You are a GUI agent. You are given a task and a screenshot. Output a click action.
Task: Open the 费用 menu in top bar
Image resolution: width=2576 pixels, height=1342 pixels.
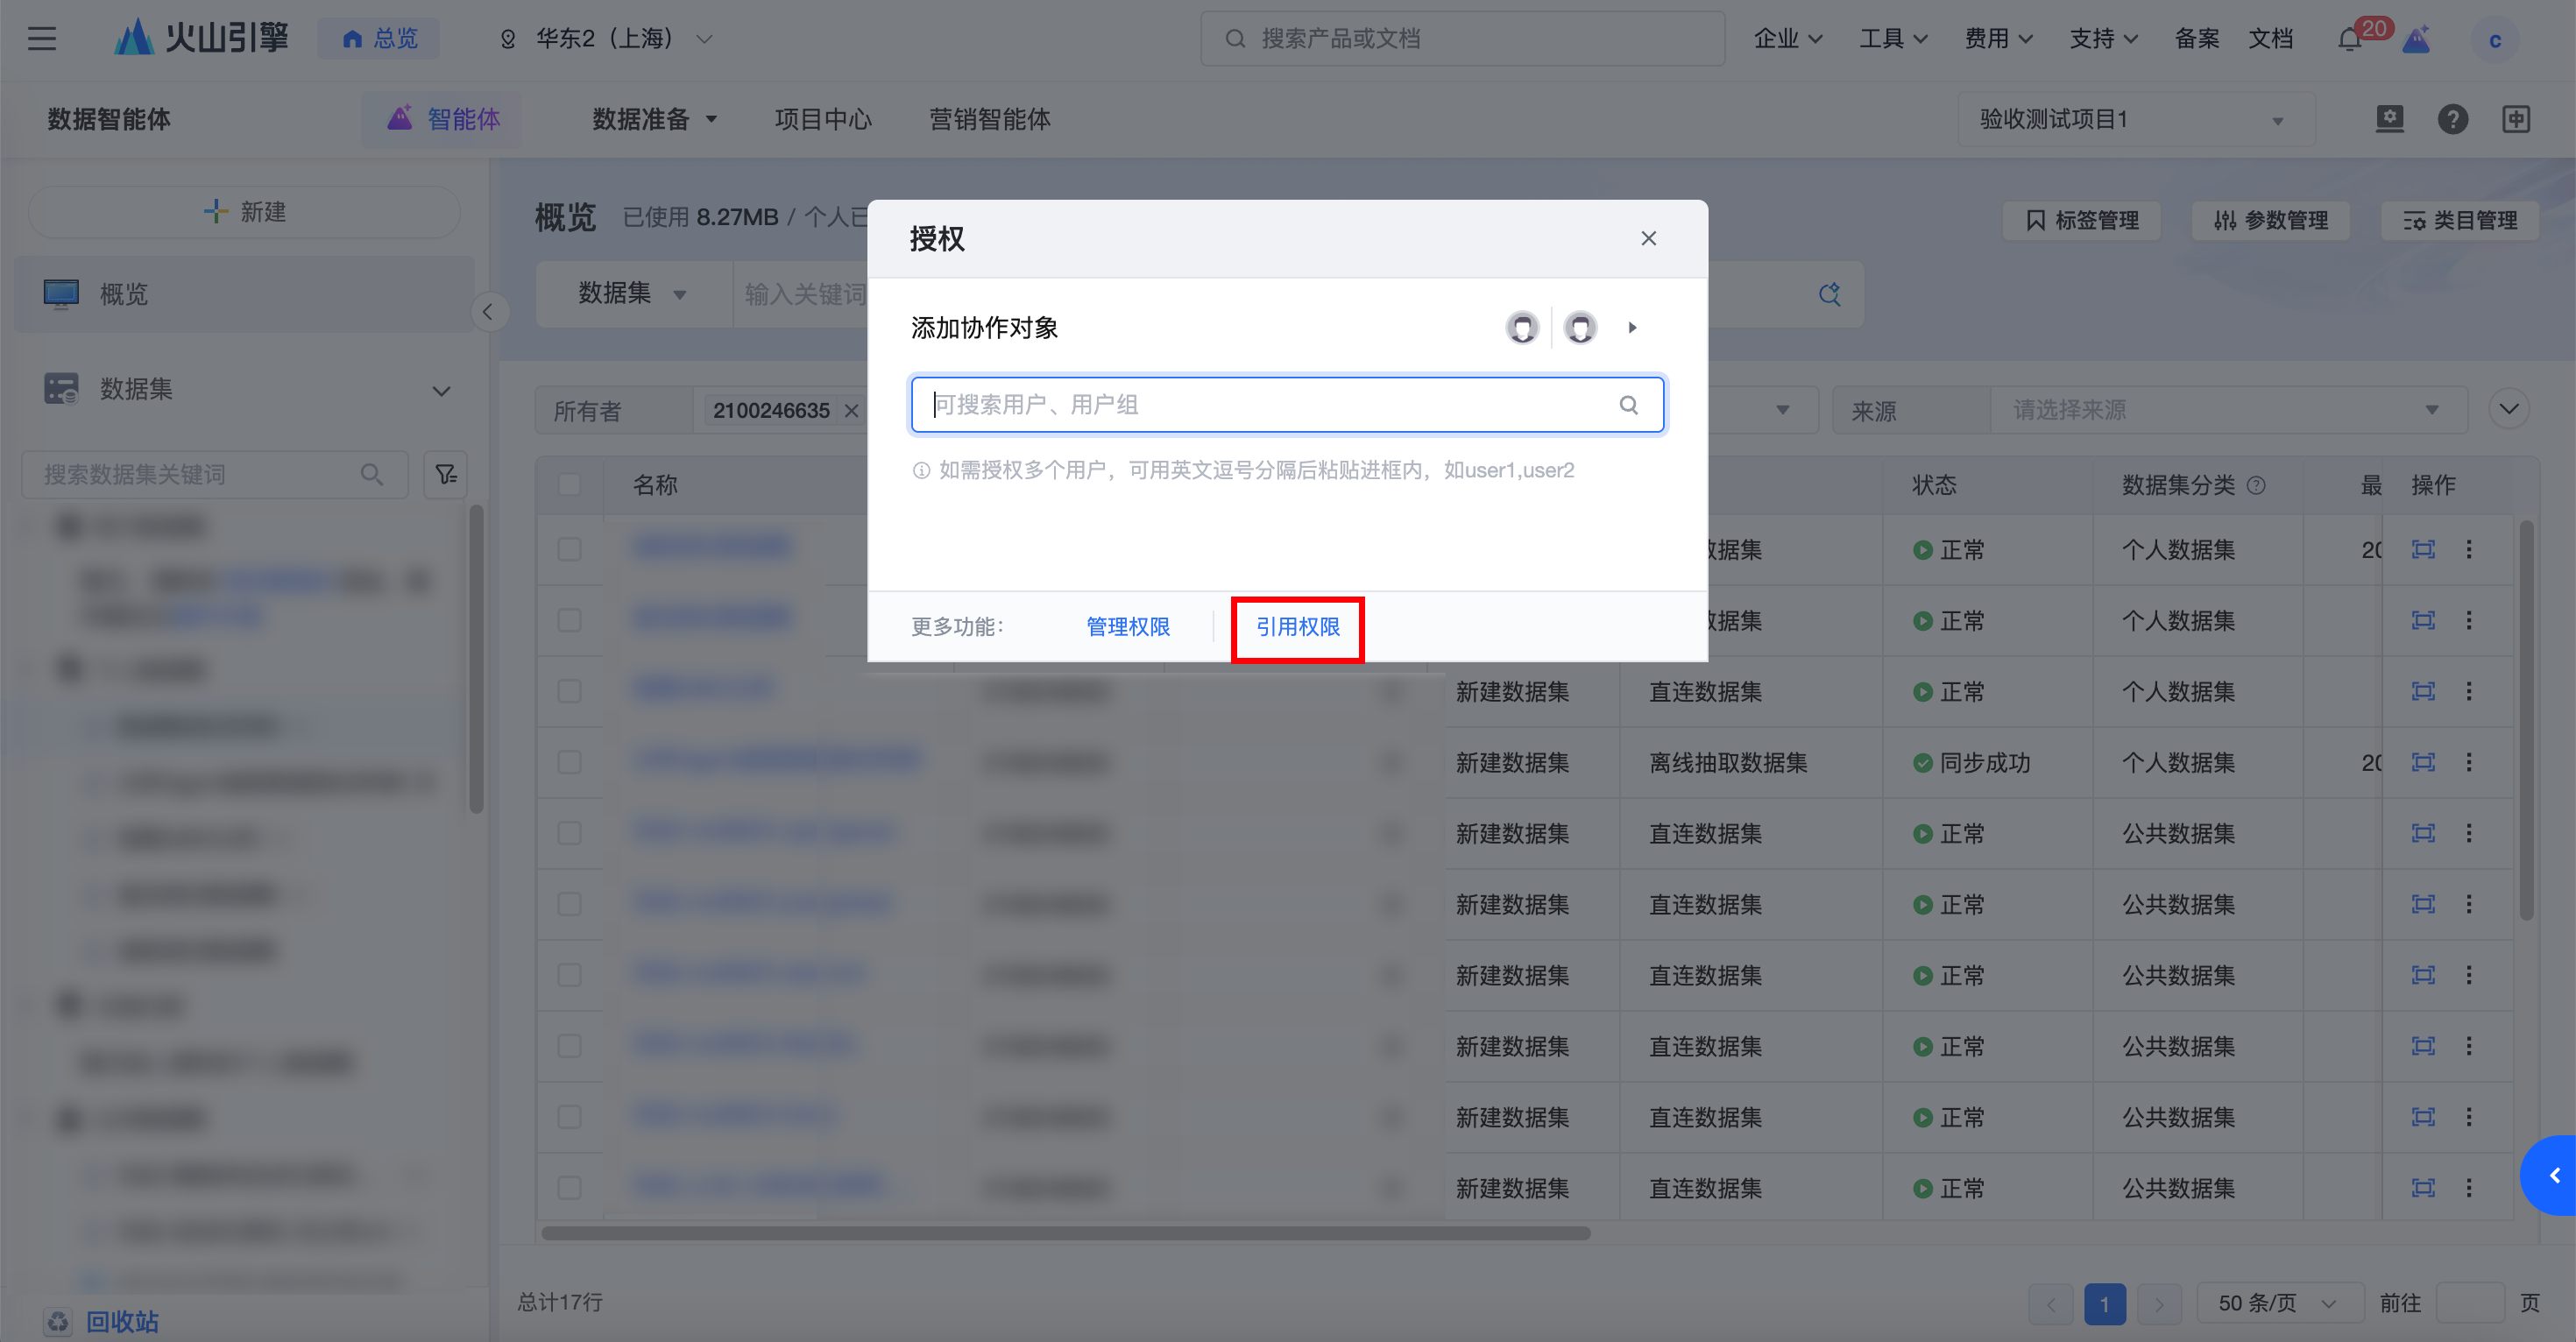tap(1997, 39)
